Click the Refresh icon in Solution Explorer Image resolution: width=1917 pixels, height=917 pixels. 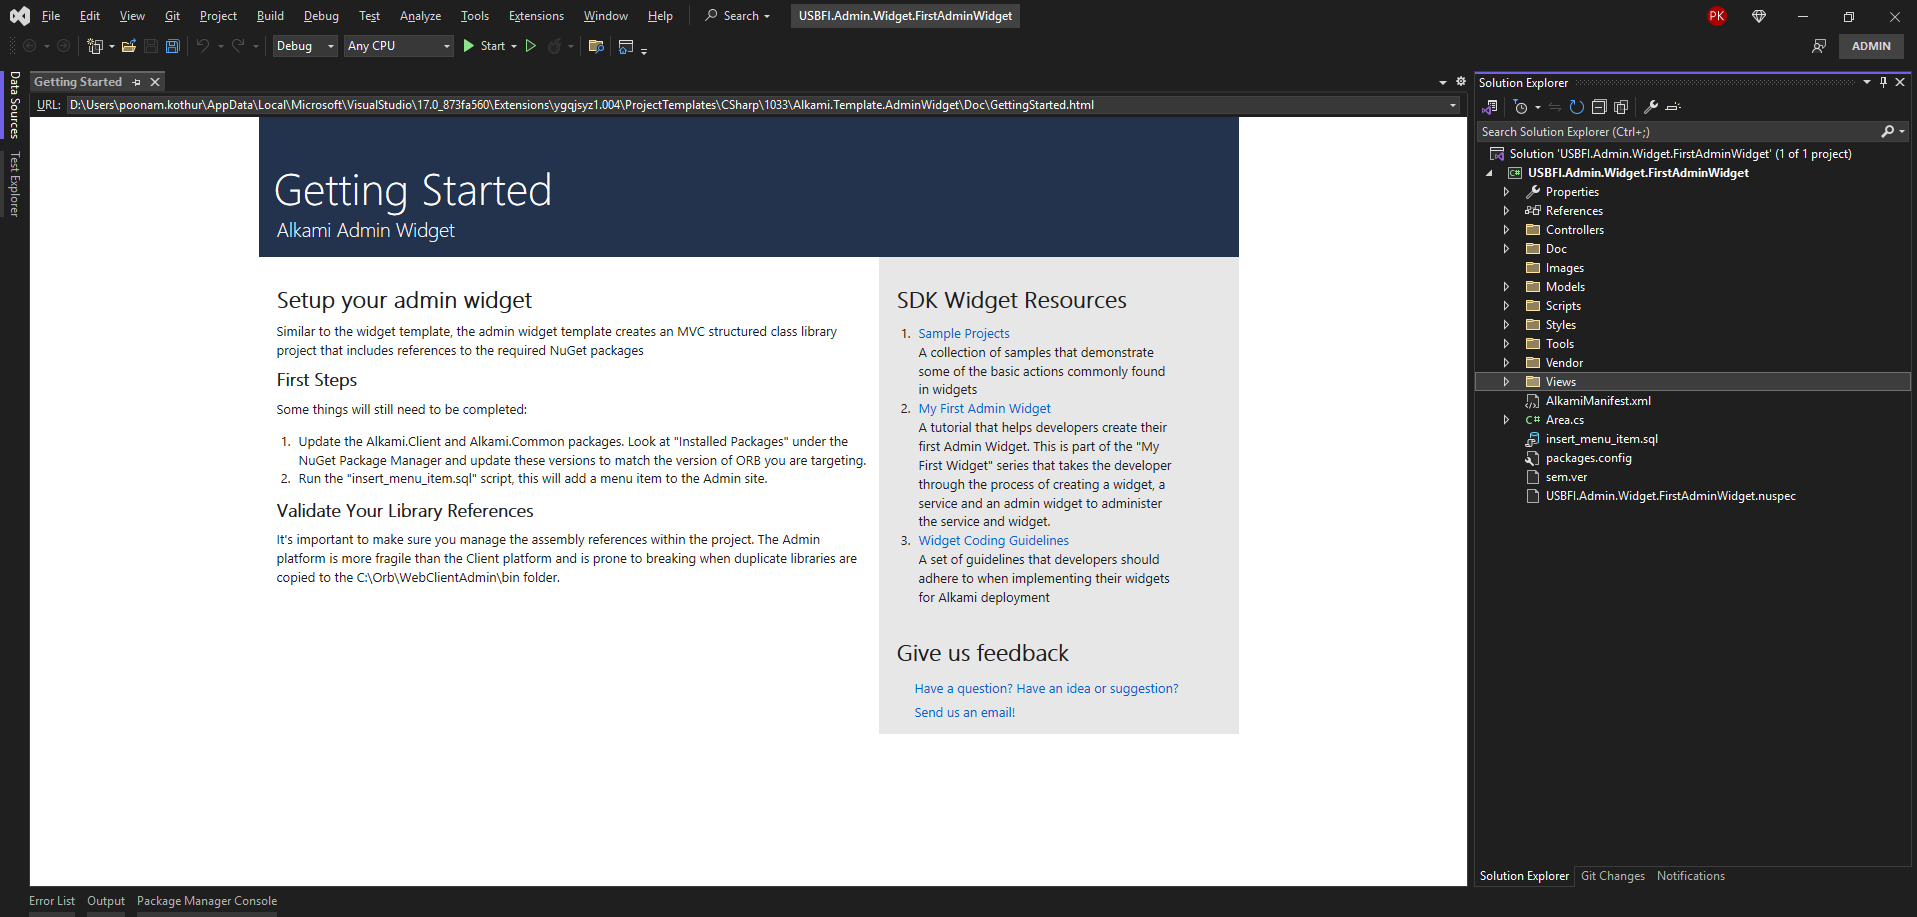(x=1577, y=107)
